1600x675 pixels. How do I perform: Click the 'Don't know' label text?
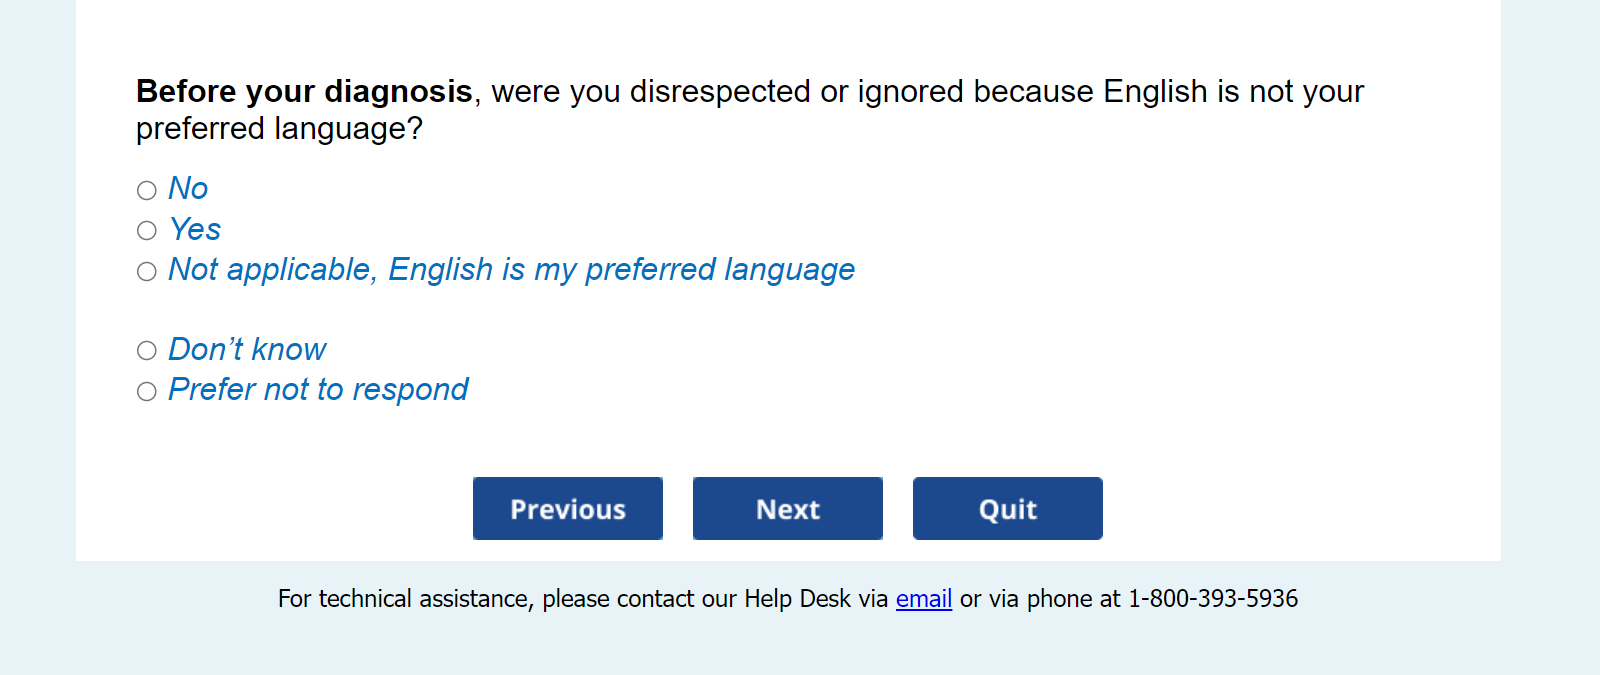247,349
